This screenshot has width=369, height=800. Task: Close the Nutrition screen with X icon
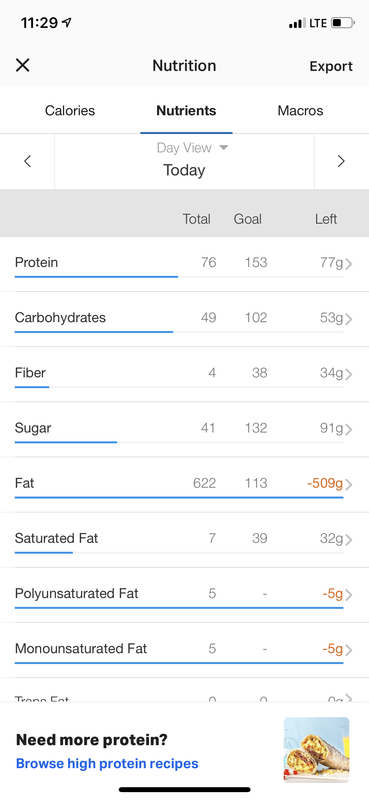[22, 65]
